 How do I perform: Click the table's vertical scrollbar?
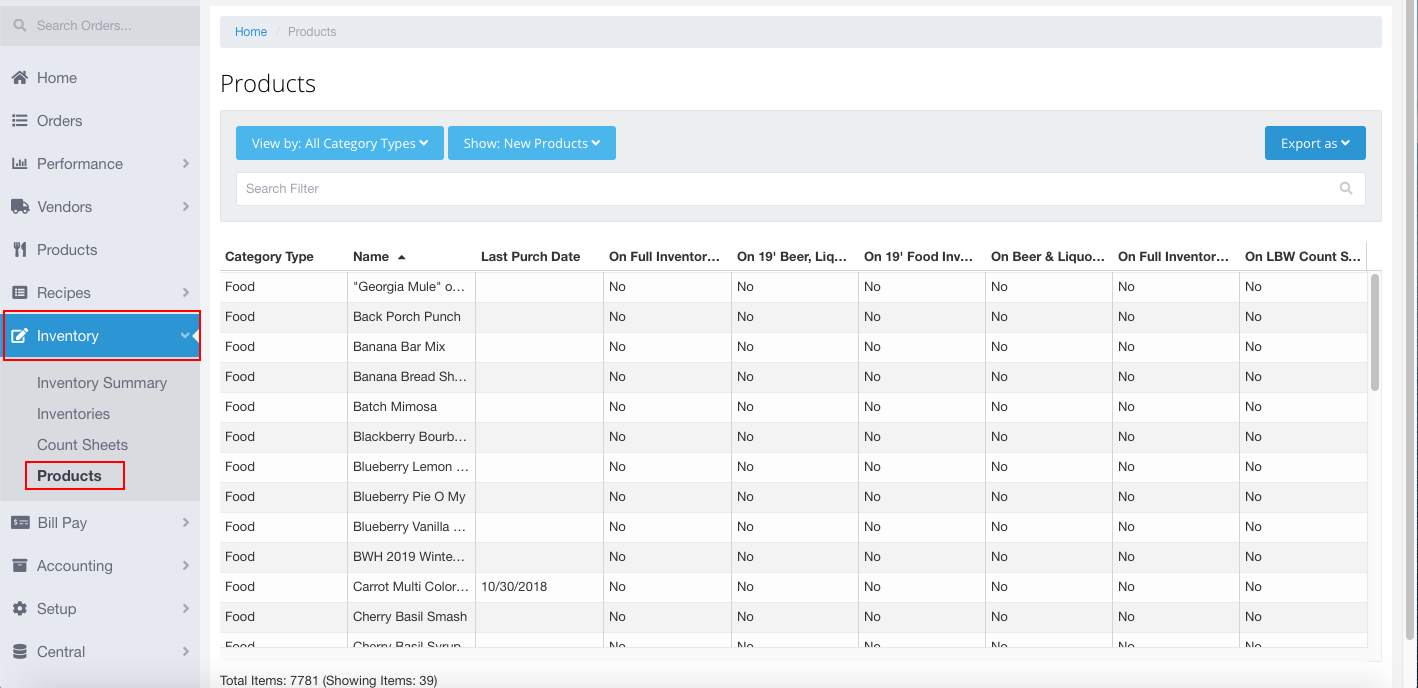1374,332
